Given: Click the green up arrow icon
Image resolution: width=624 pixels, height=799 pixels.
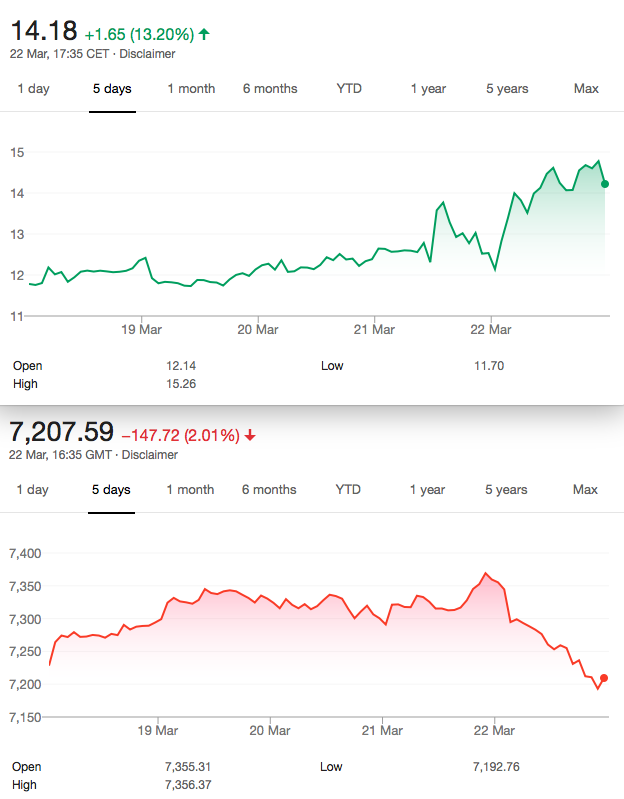Looking at the screenshot, I should pyautogui.click(x=204, y=34).
